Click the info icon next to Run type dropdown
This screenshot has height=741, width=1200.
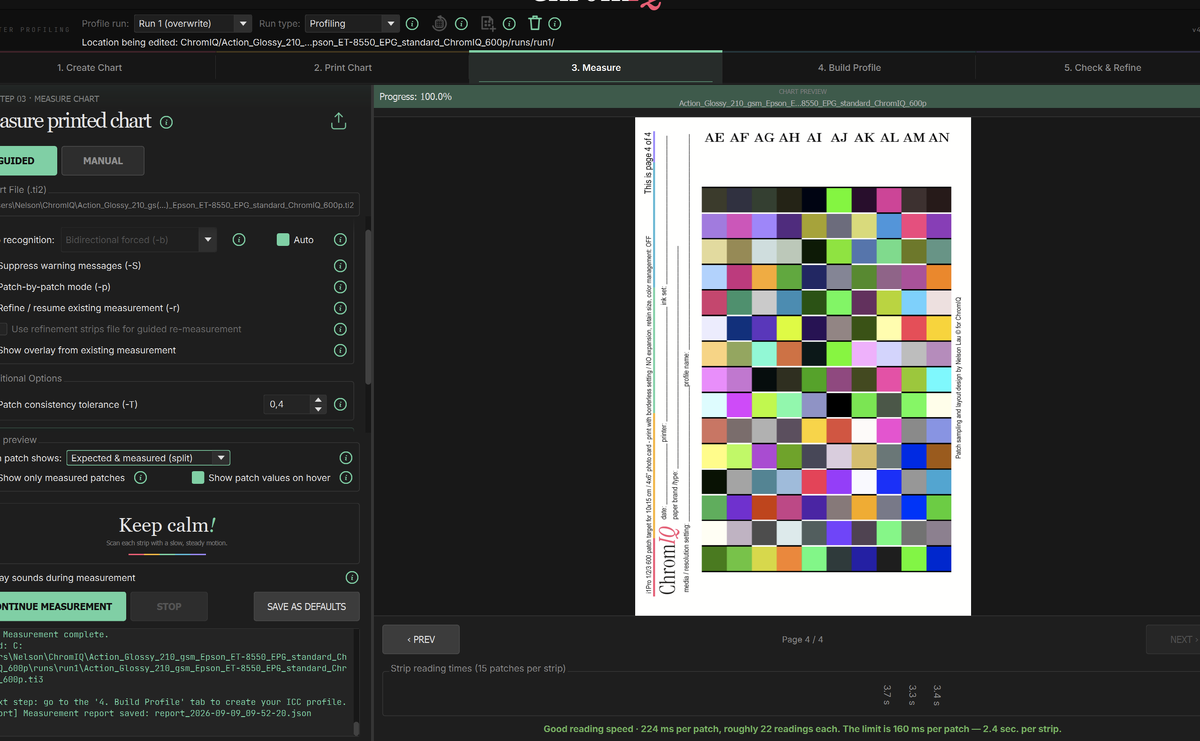(412, 23)
